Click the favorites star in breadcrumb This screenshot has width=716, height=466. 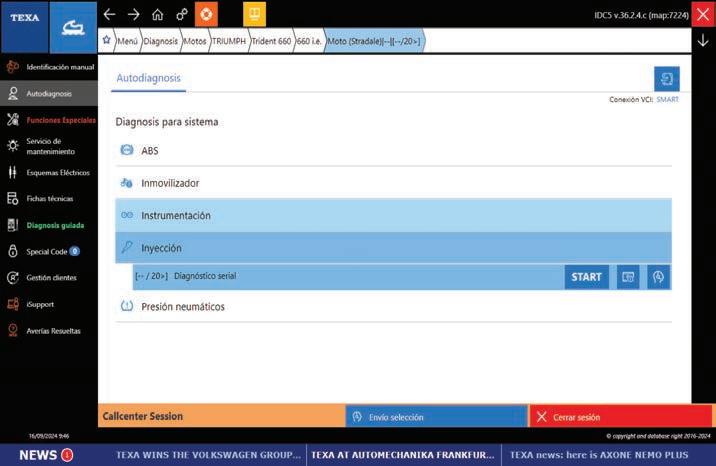[x=106, y=40]
